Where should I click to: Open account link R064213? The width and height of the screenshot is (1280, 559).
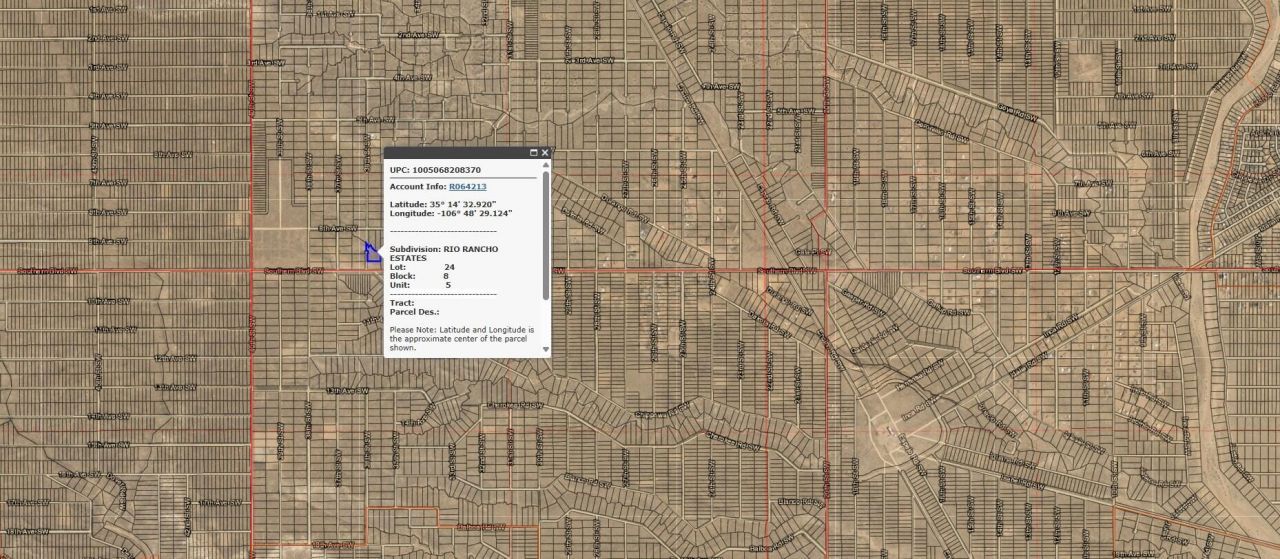[x=467, y=187]
